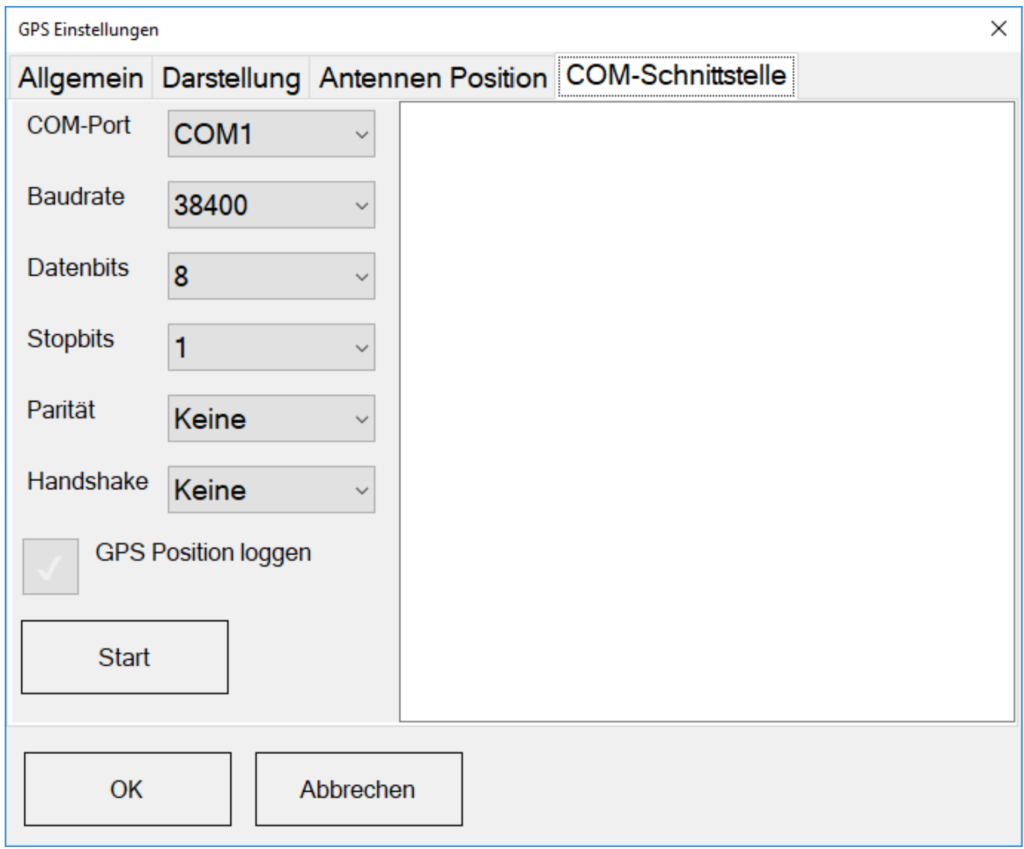Close the GPS Einstellungen dialog
Image resolution: width=1024 pixels, height=849 pixels.
997,28
